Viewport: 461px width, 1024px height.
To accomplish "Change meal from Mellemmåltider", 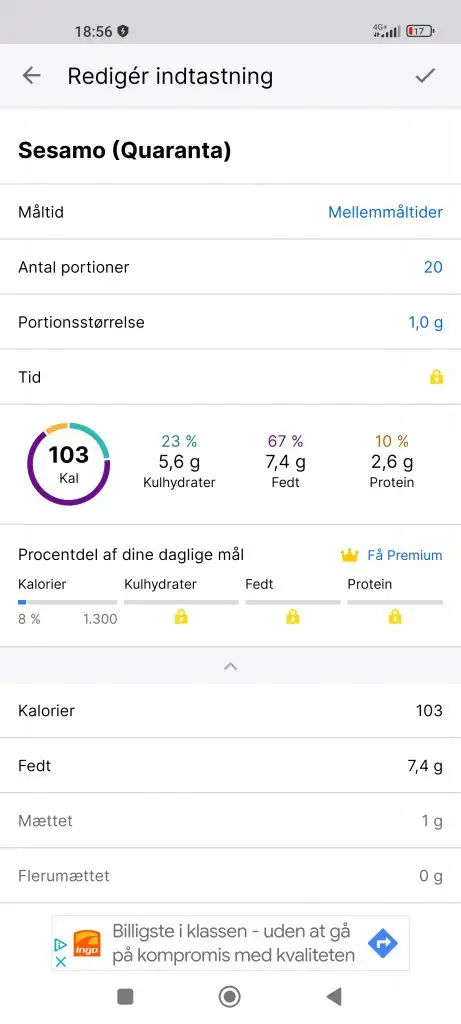I will tap(385, 212).
